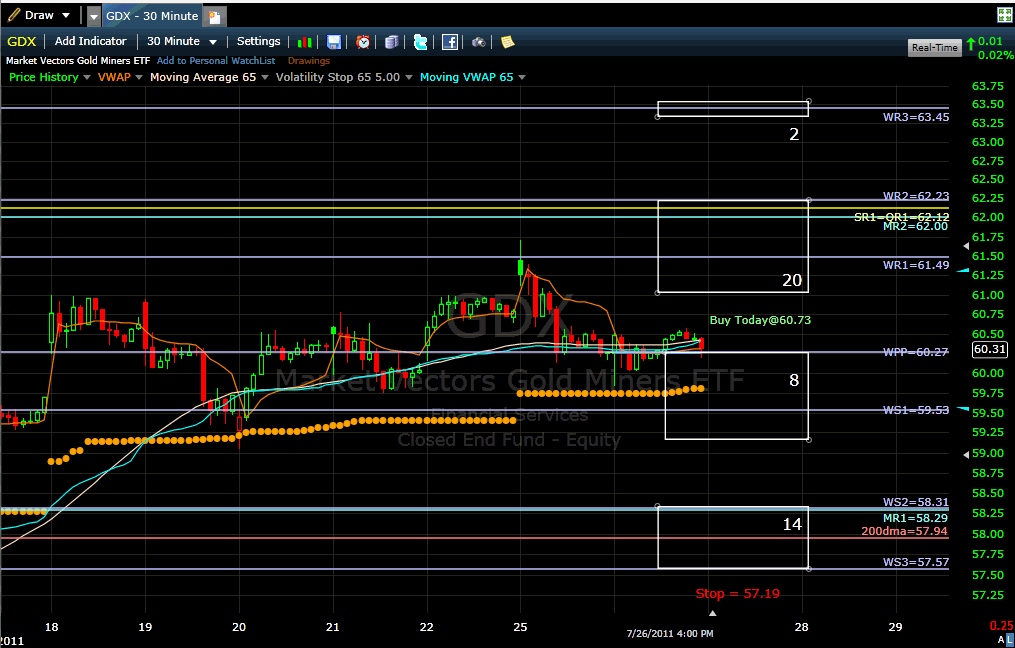Click the 63.75 price axis label
The width and height of the screenshot is (1015, 648).
[x=988, y=86]
